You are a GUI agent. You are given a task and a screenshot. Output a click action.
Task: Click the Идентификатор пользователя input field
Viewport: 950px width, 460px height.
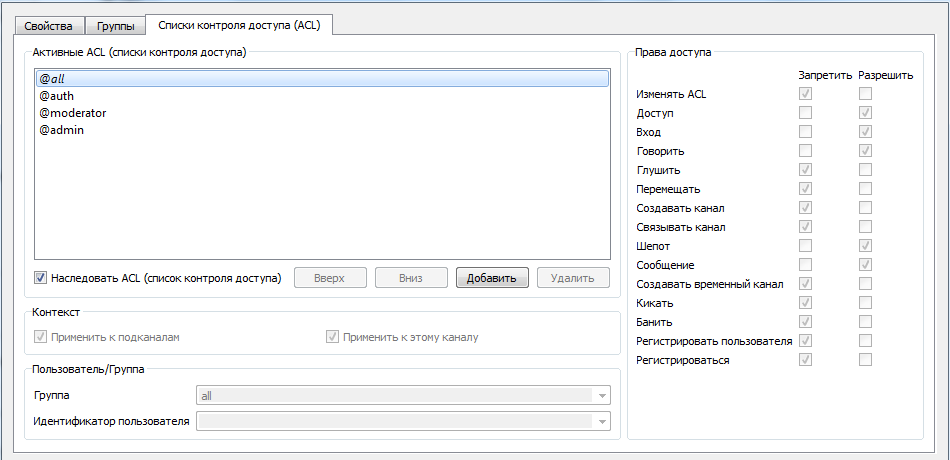pyautogui.click(x=395, y=422)
